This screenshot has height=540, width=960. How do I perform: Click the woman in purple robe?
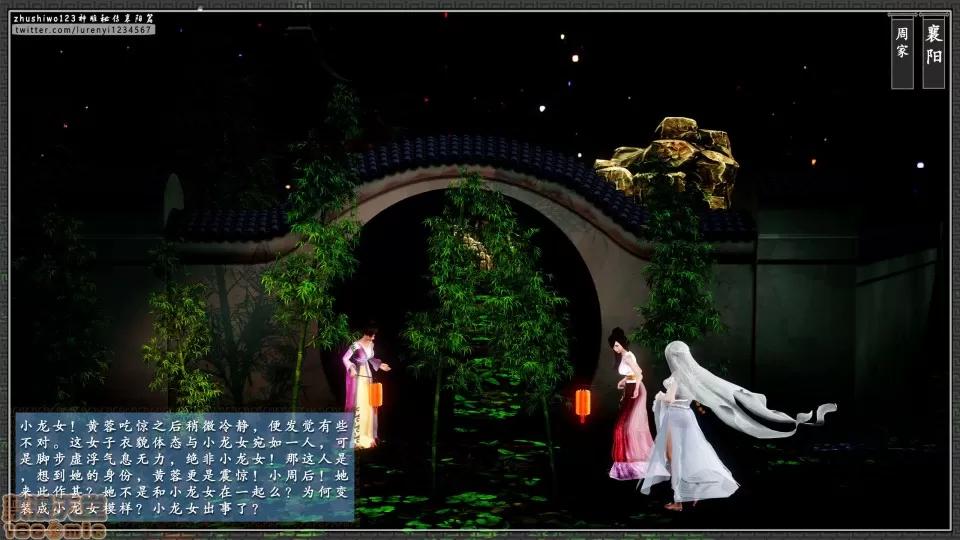click(x=364, y=388)
